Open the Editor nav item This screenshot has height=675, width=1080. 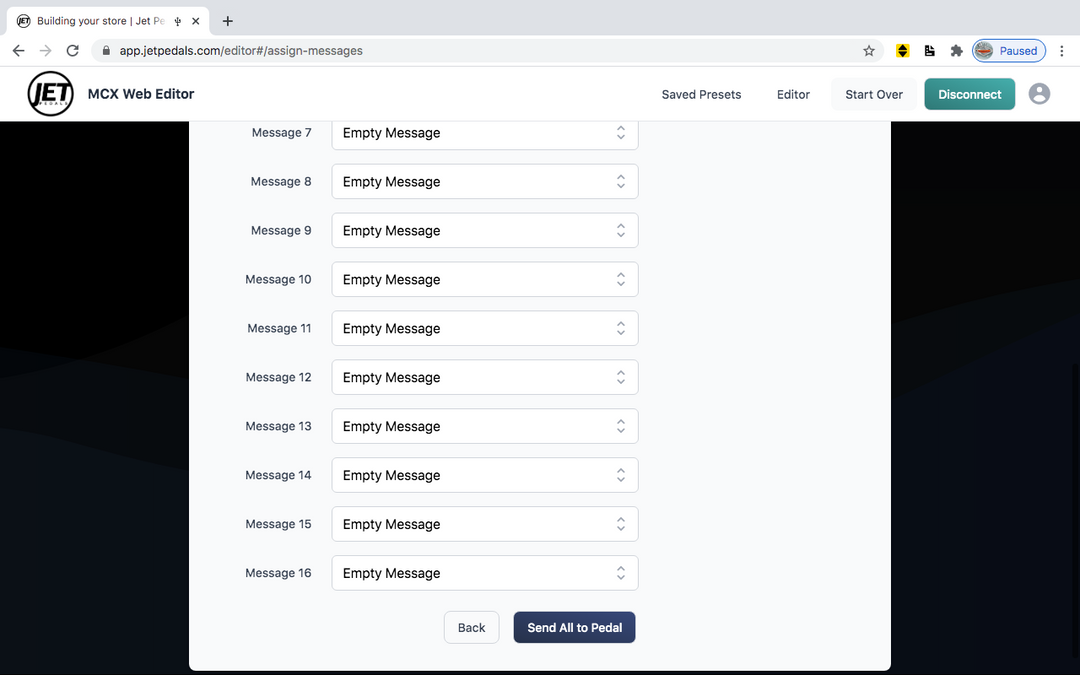pyautogui.click(x=793, y=95)
